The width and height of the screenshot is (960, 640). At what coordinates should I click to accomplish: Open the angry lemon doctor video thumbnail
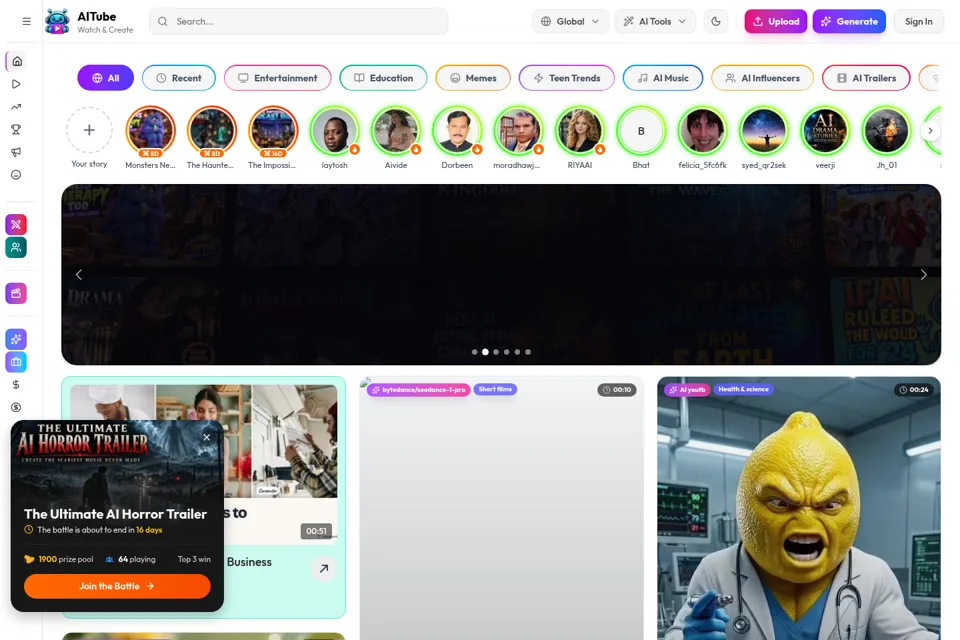[799, 508]
